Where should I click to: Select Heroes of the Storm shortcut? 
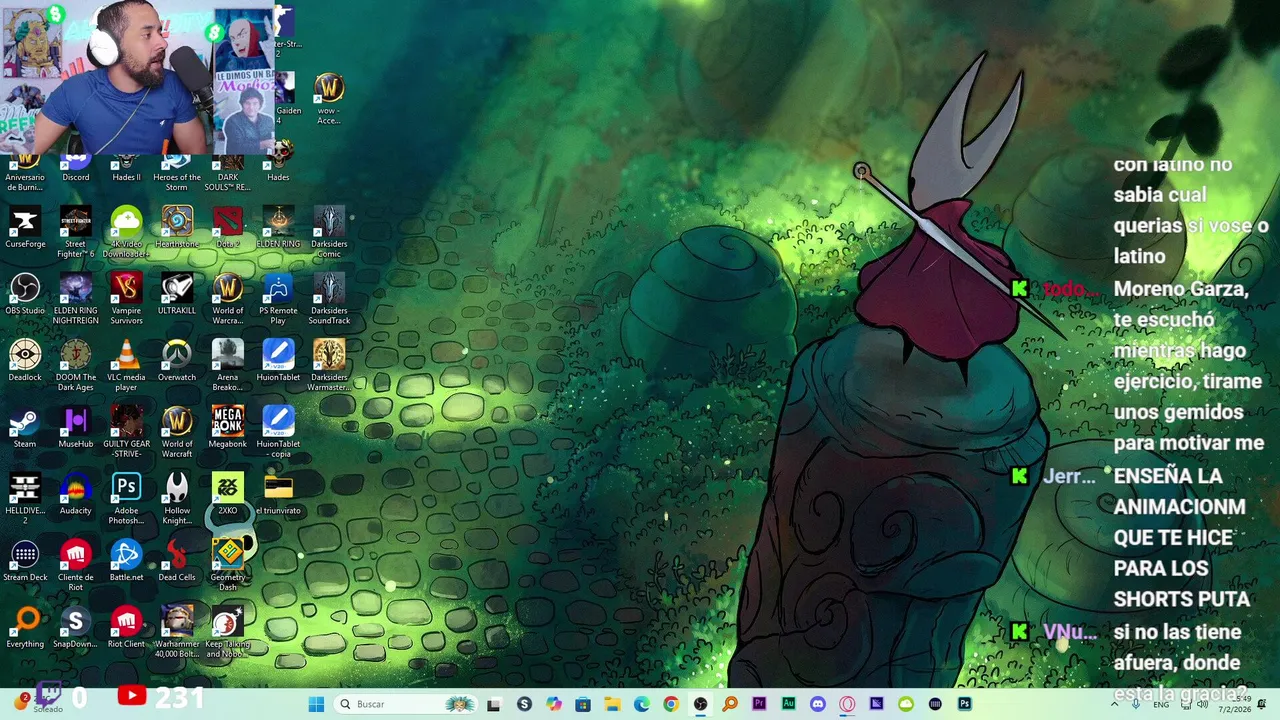(177, 172)
